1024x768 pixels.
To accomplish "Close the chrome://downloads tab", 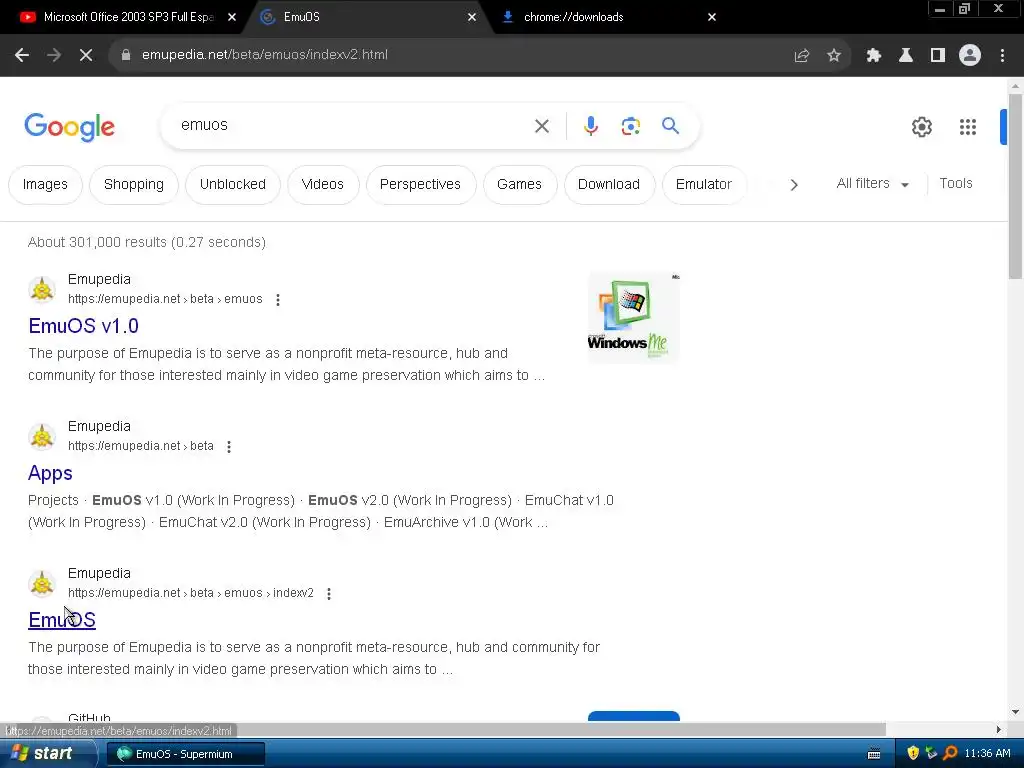I will pyautogui.click(x=712, y=17).
